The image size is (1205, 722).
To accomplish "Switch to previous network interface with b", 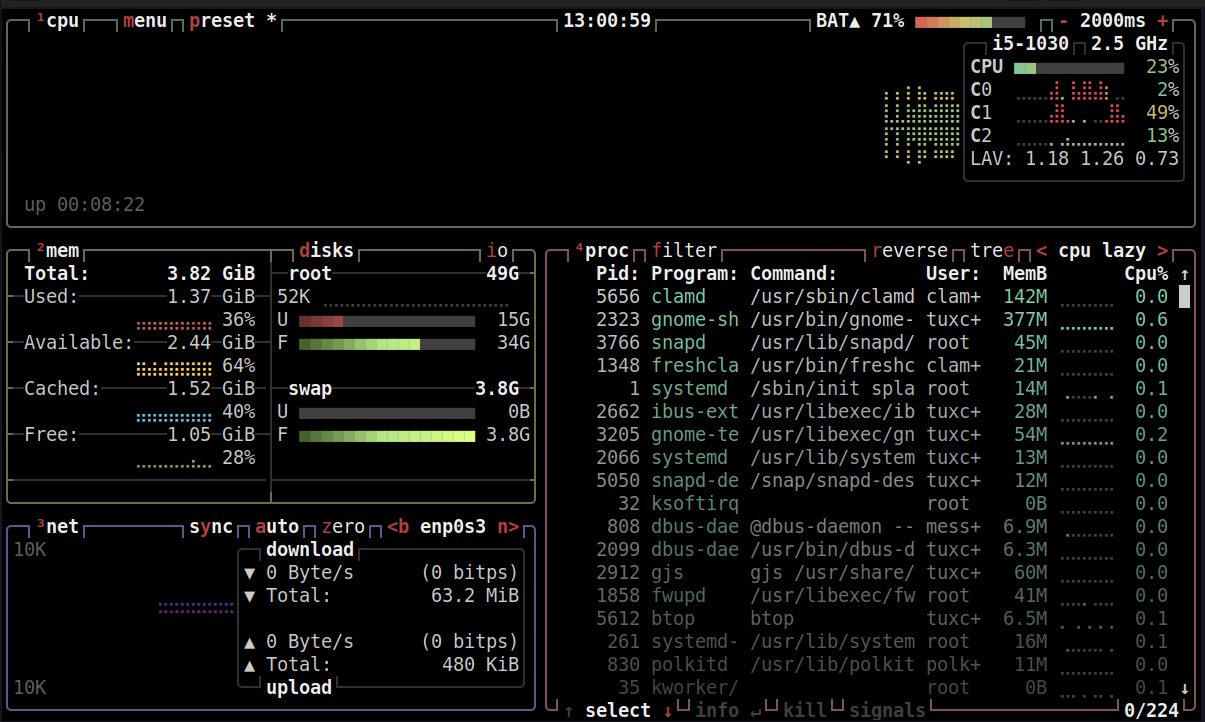I will pos(398,527).
